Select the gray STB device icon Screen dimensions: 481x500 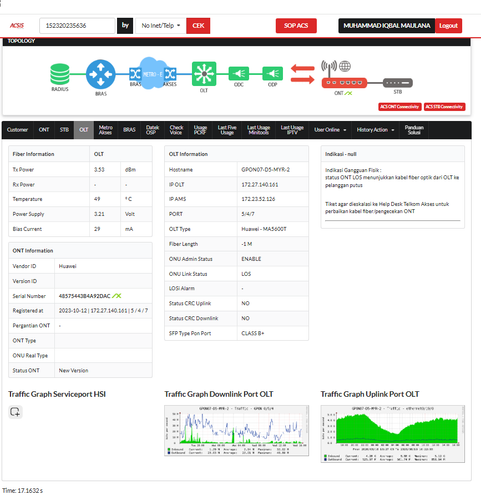pos(398,83)
